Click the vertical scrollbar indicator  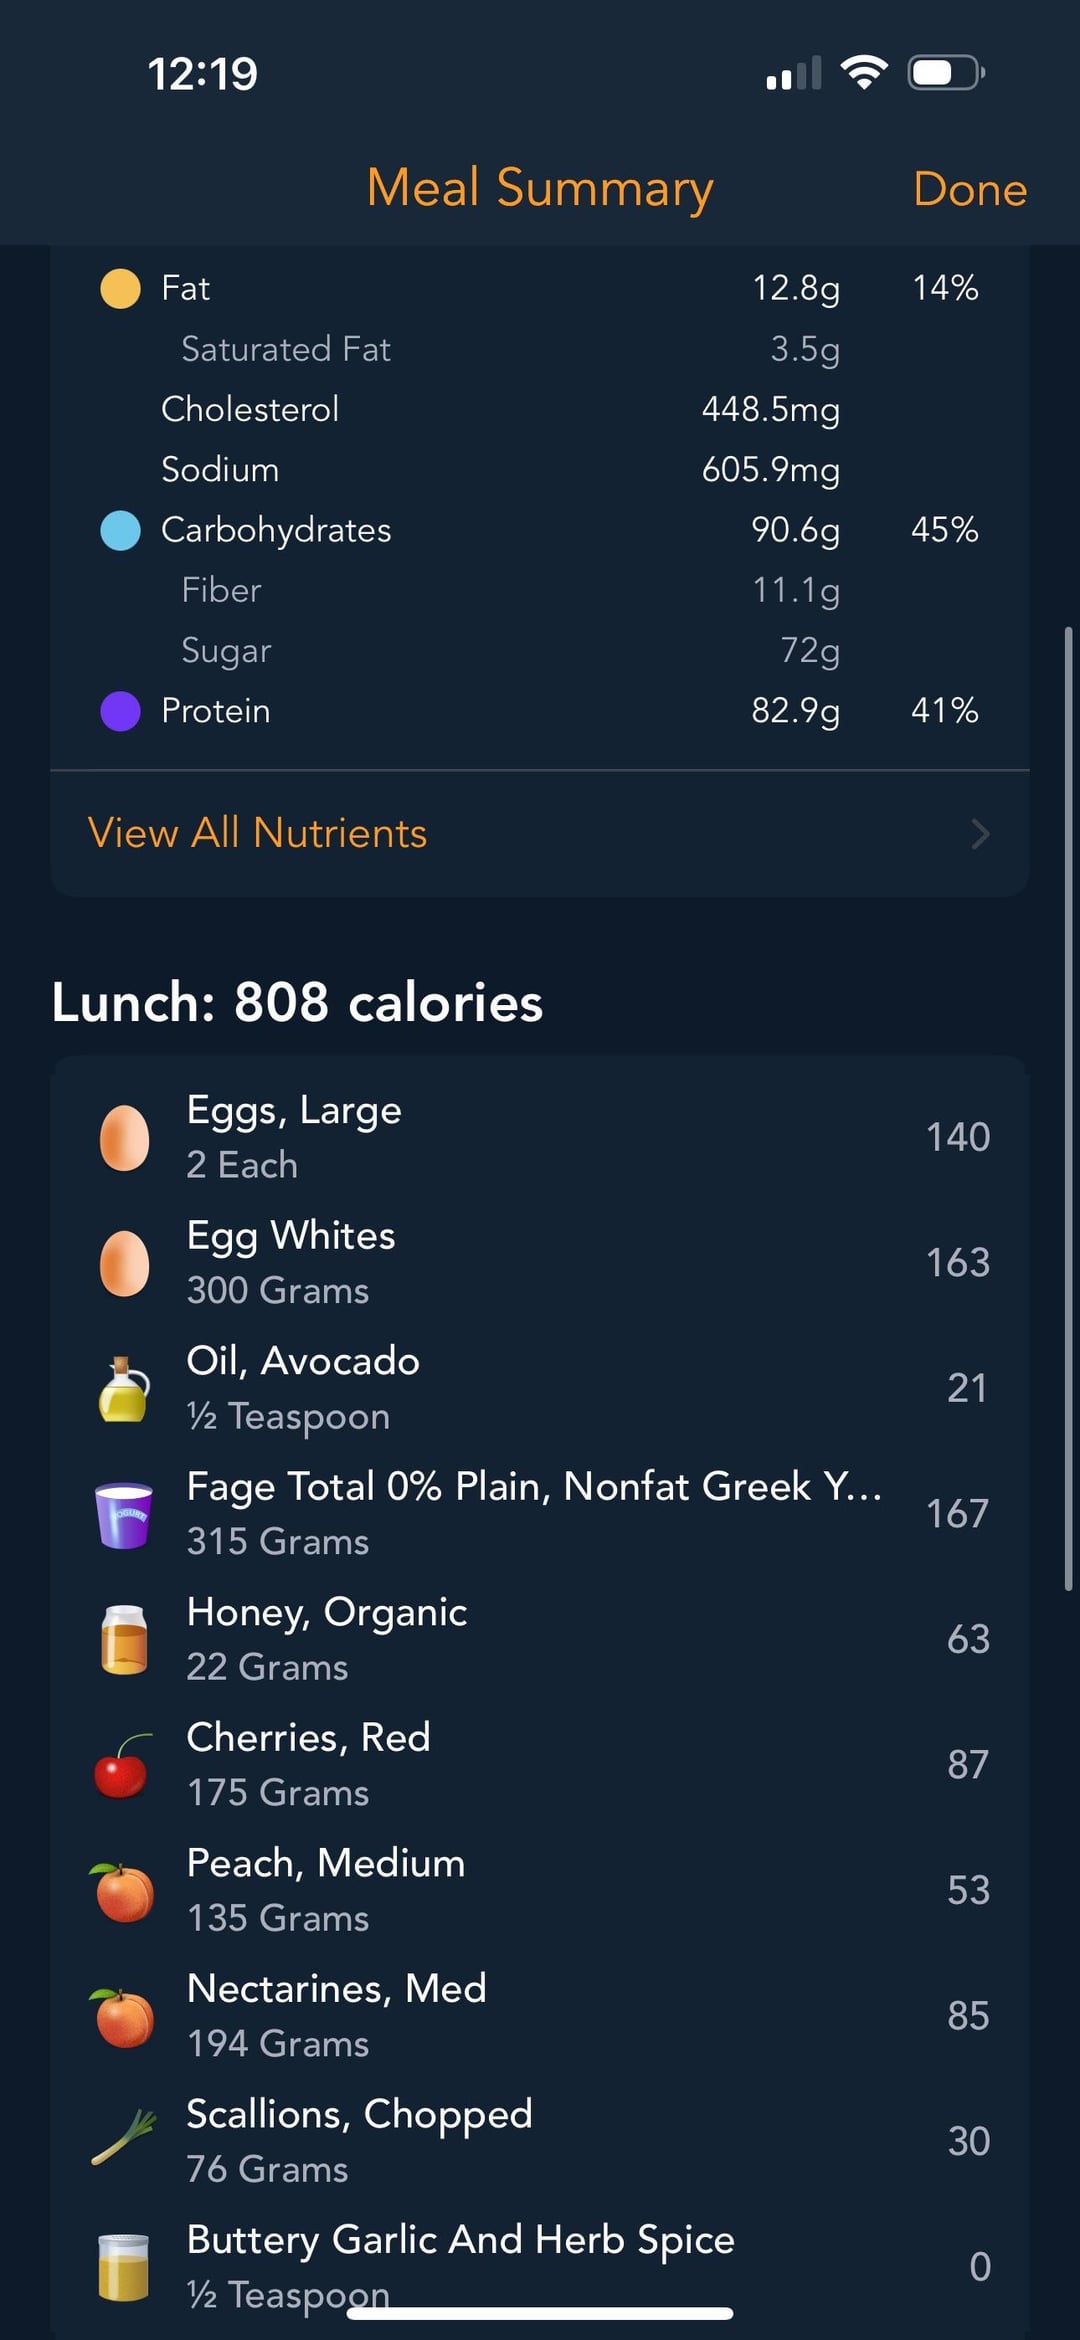click(1068, 1108)
